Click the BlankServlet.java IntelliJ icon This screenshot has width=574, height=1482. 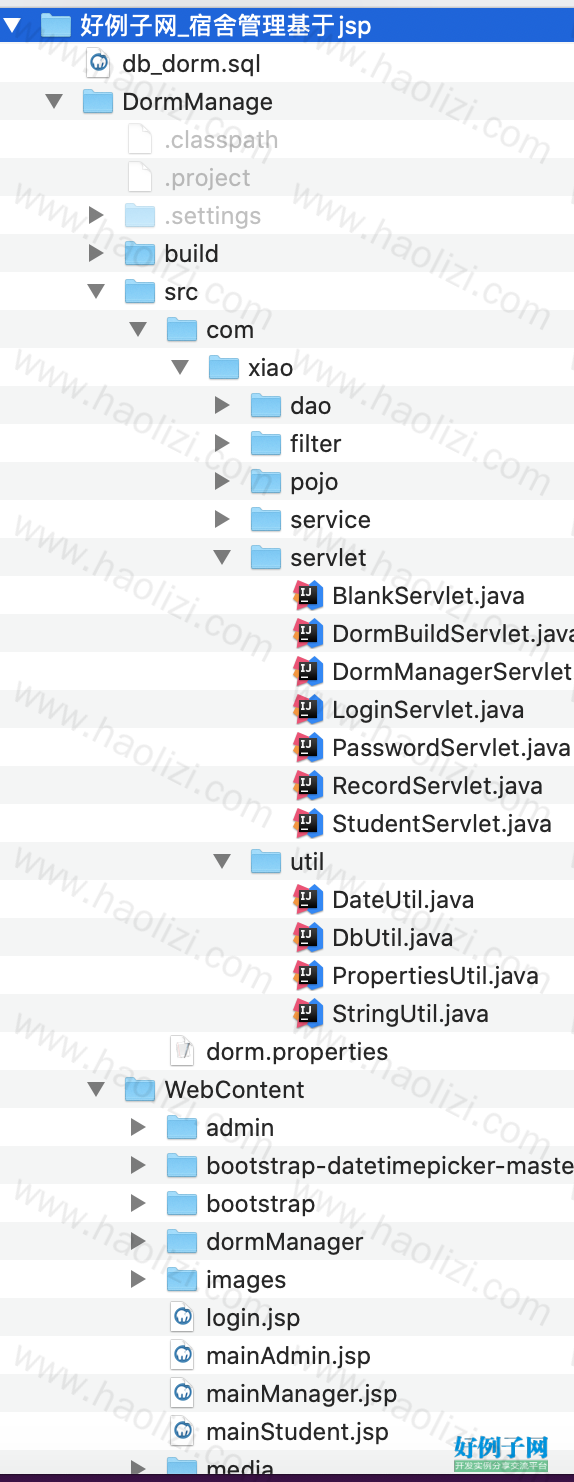click(308, 596)
